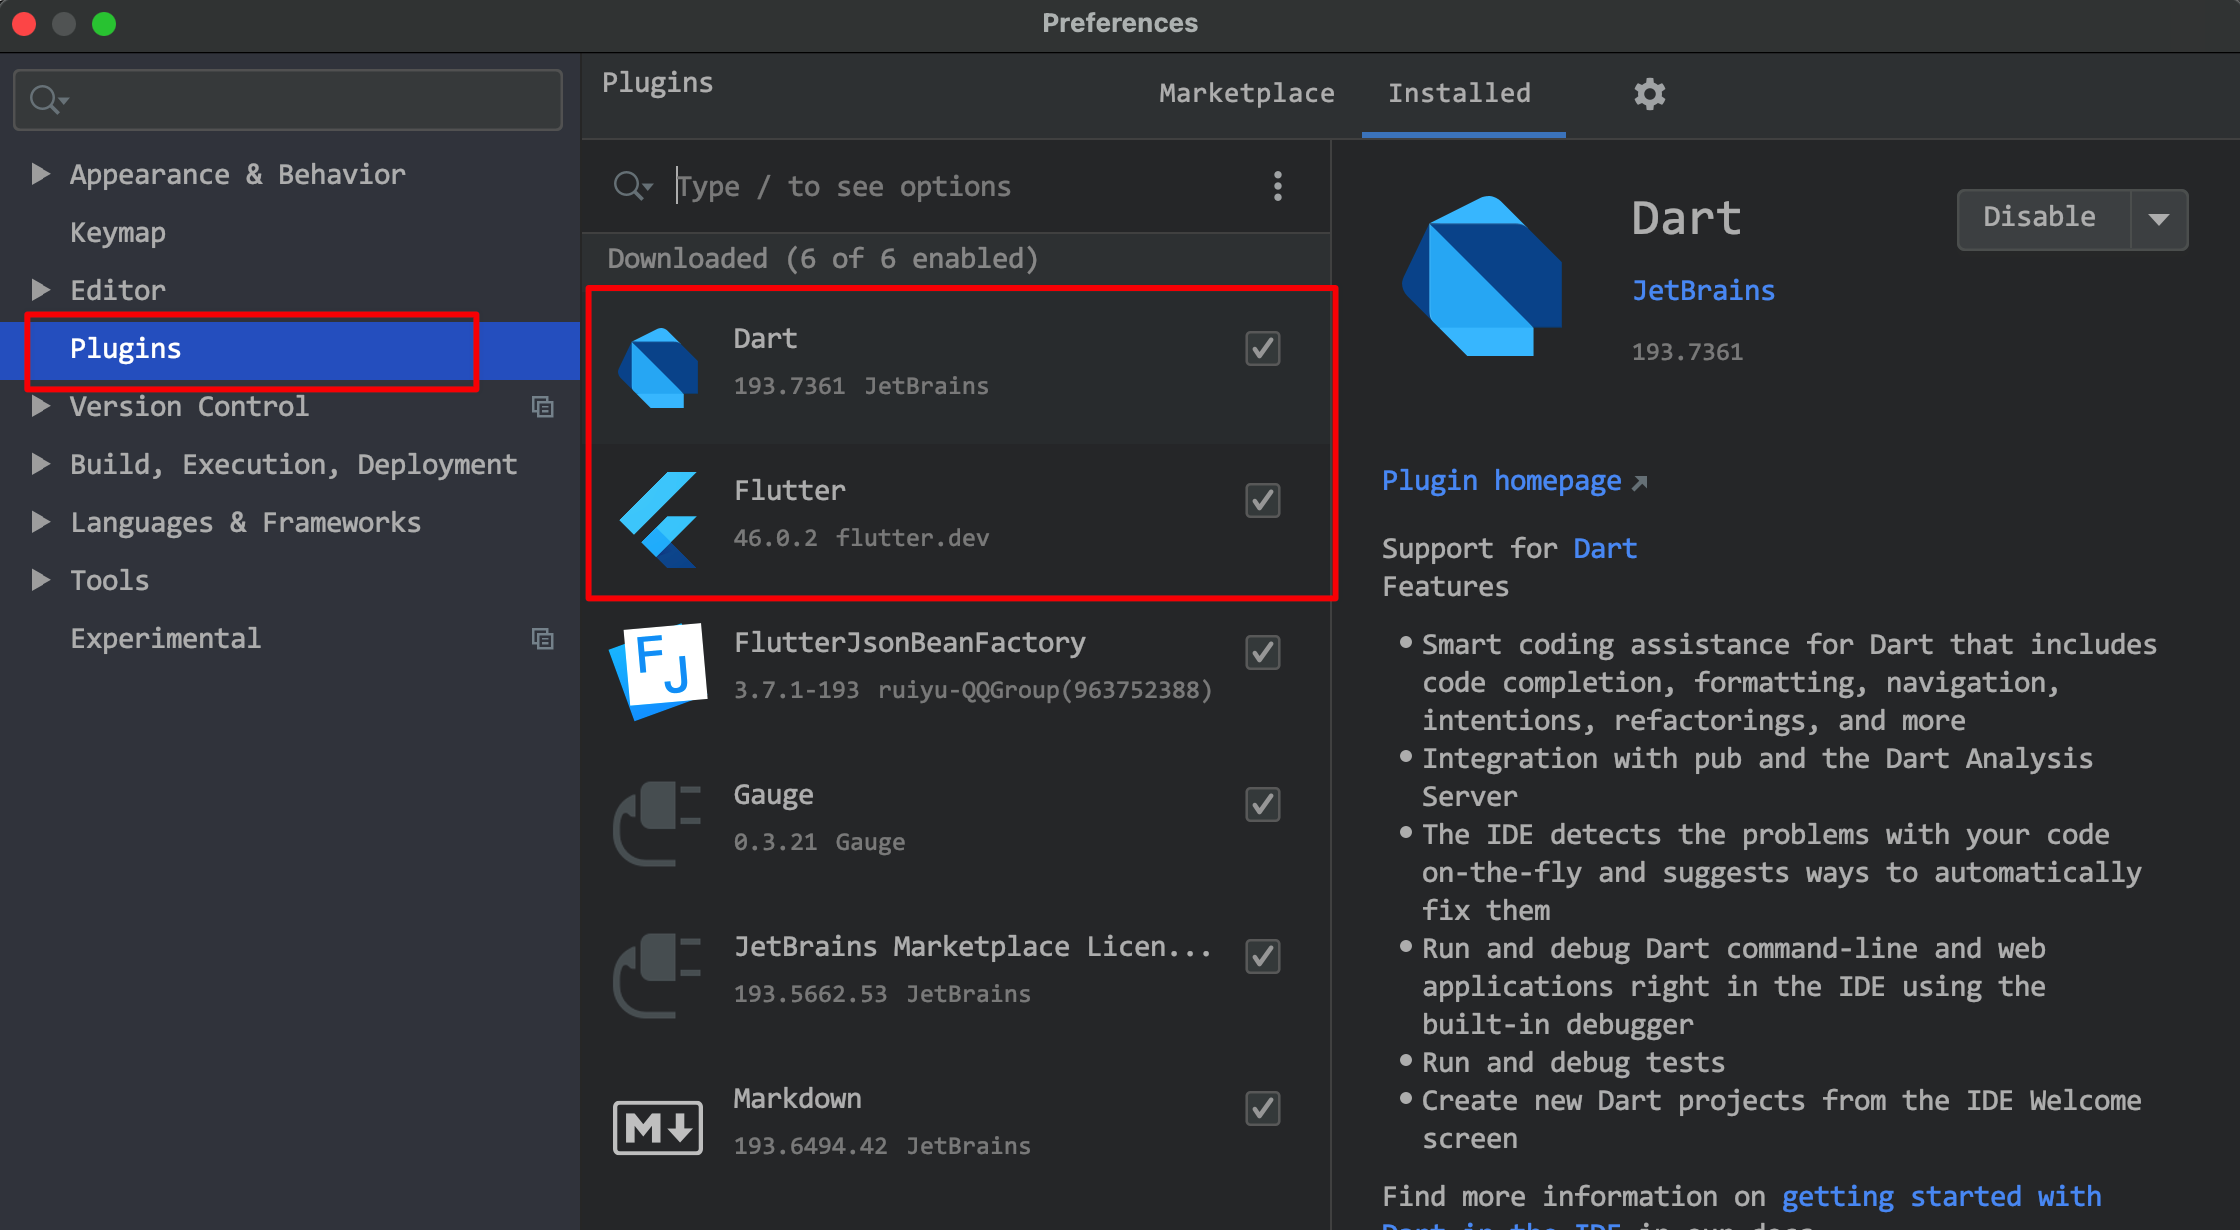
Task: Open the three-dot plugin options menu
Action: [x=1277, y=186]
